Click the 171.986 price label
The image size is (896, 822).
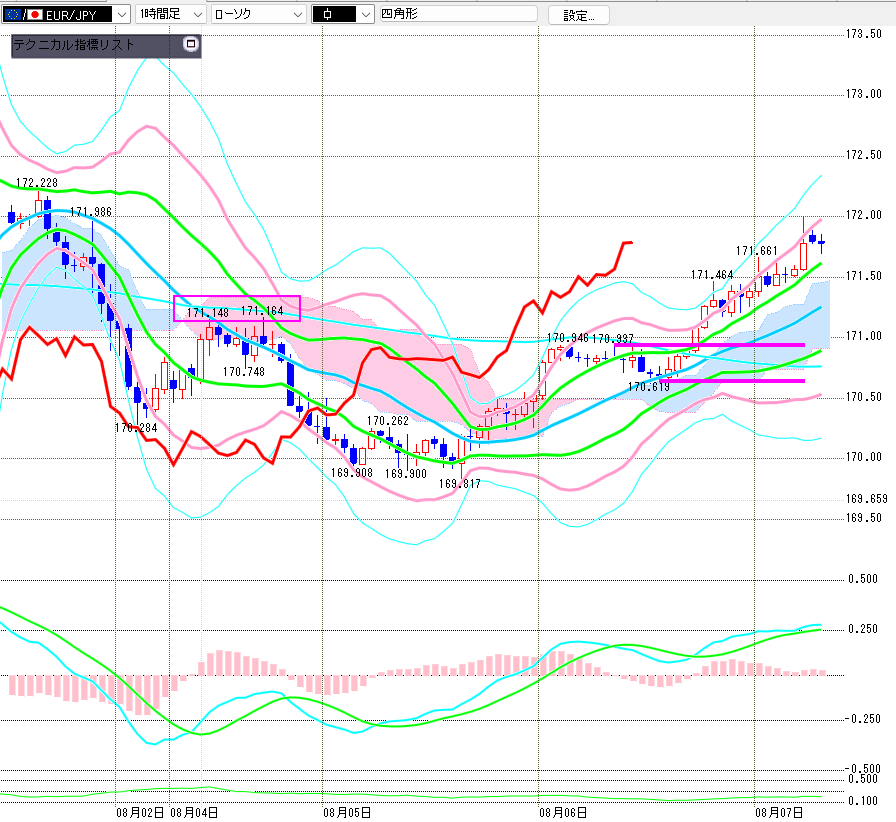coord(91,212)
